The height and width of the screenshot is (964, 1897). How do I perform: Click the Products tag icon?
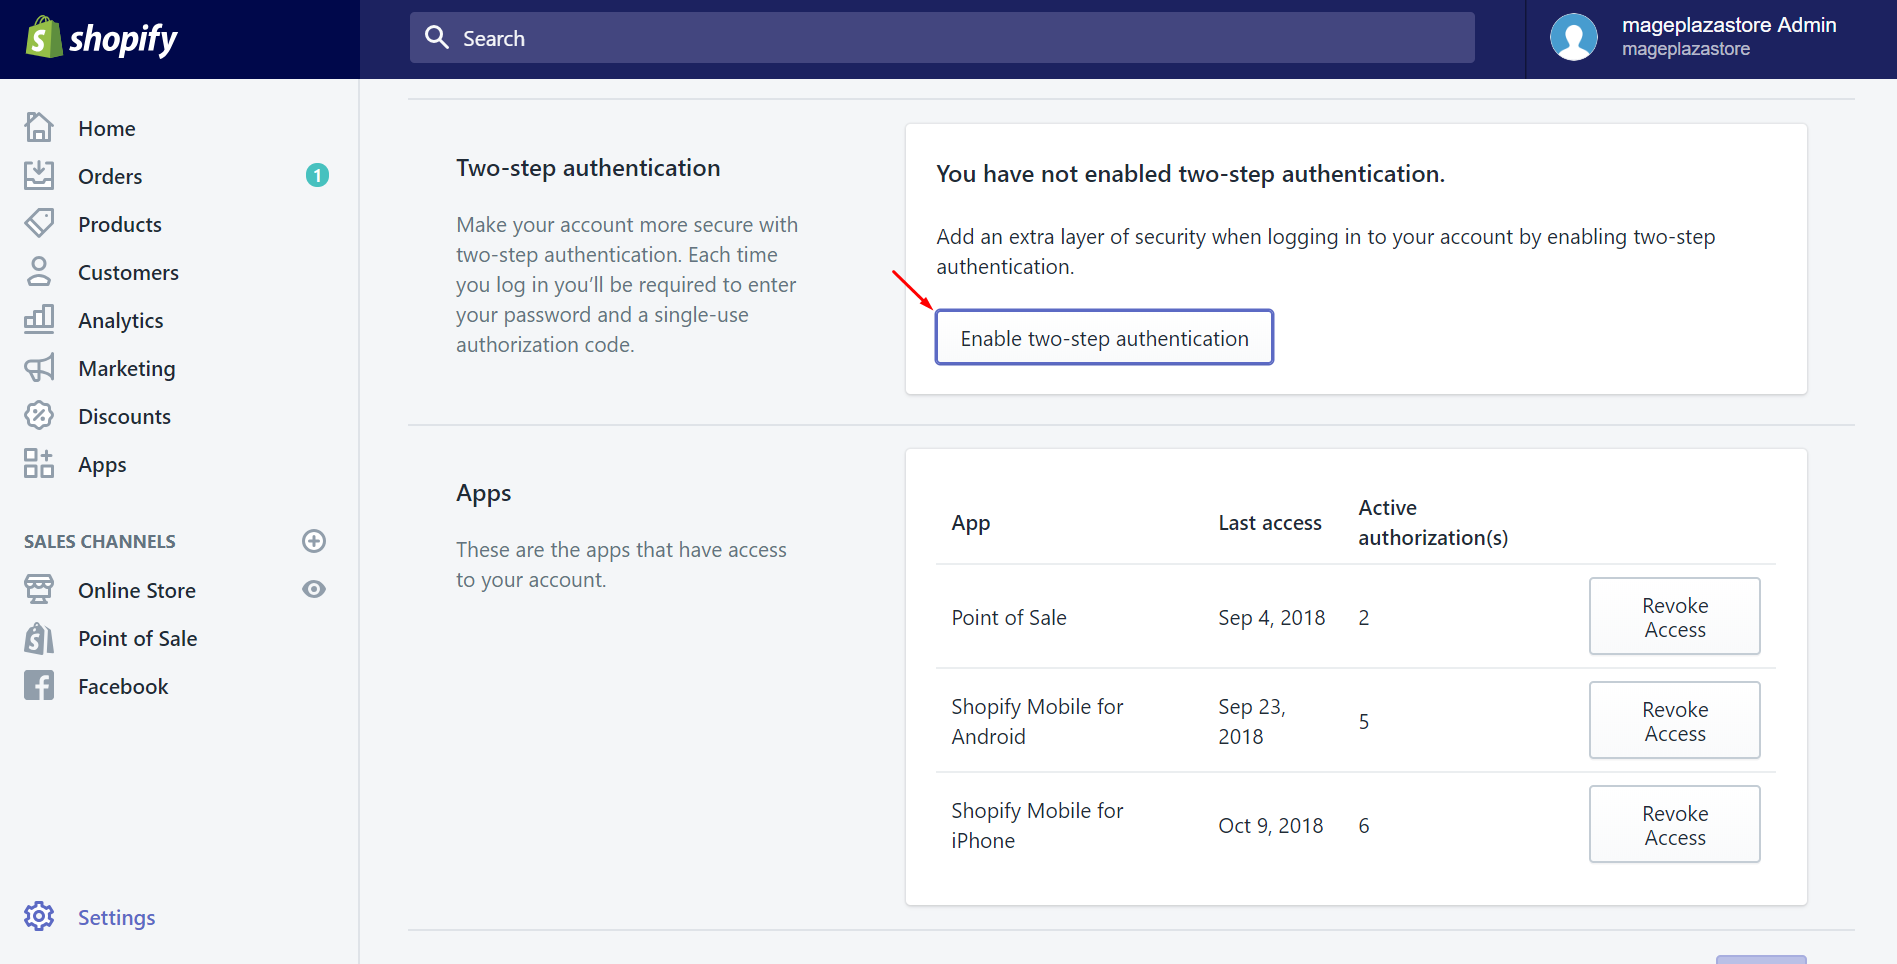[x=39, y=223]
